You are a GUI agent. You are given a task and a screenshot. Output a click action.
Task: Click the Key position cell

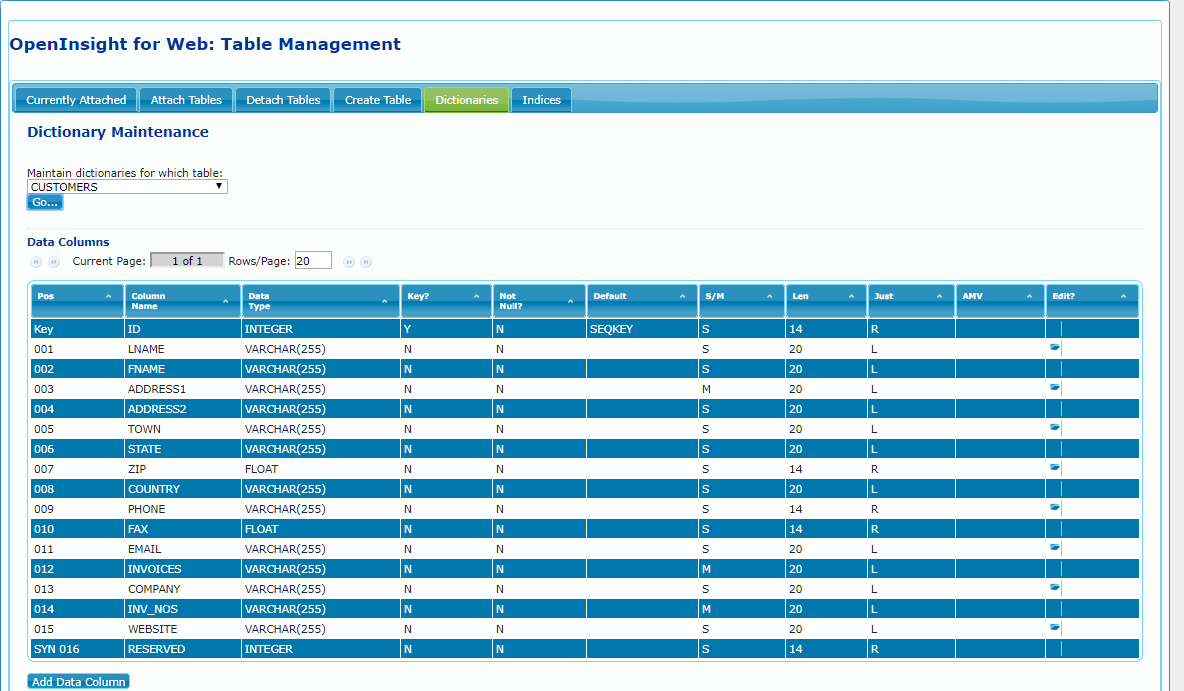pyautogui.click(x=77, y=329)
